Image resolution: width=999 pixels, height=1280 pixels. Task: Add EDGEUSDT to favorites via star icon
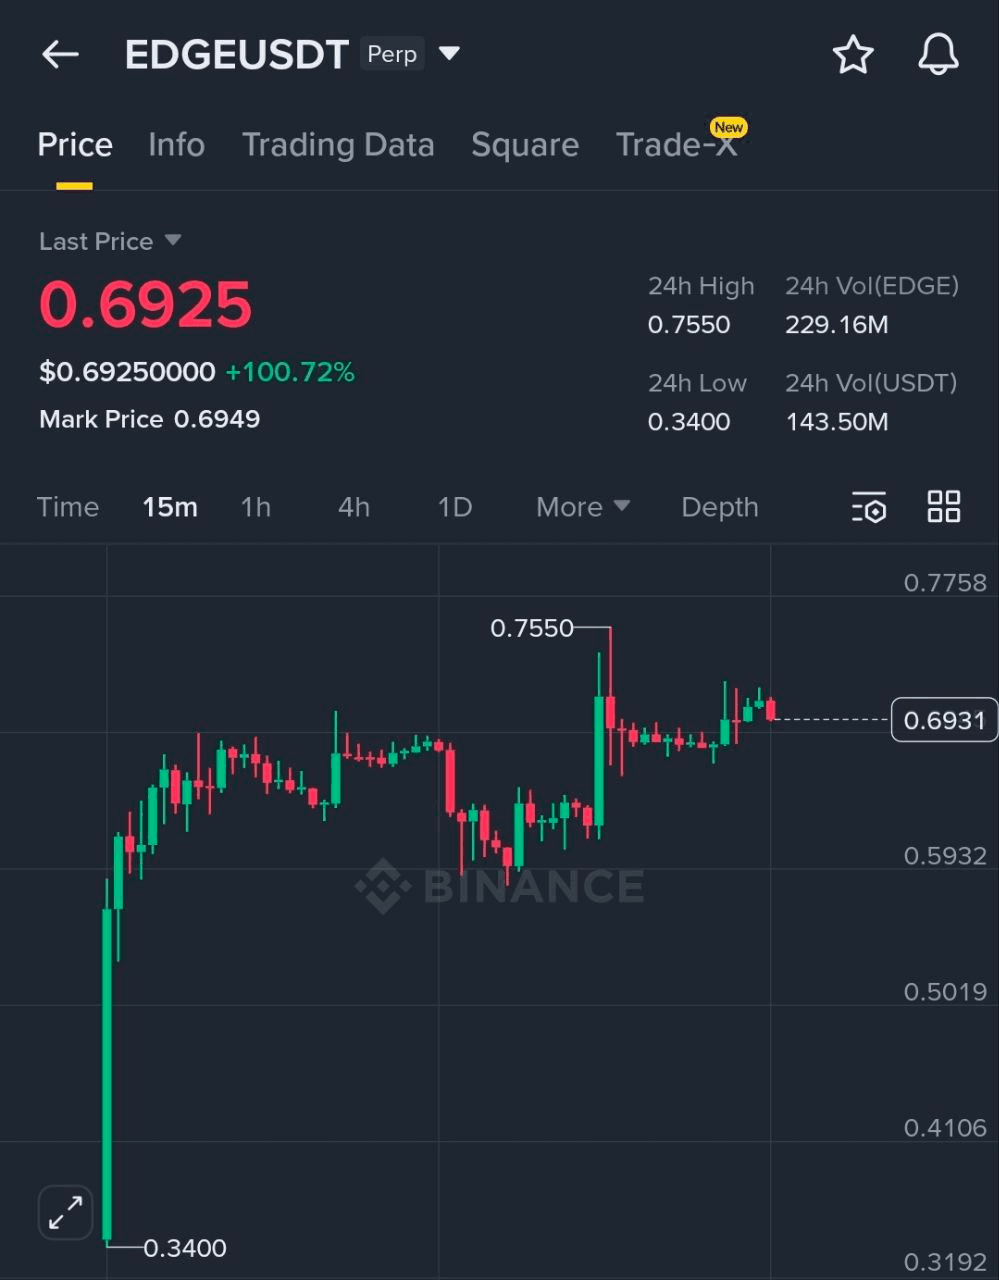853,55
